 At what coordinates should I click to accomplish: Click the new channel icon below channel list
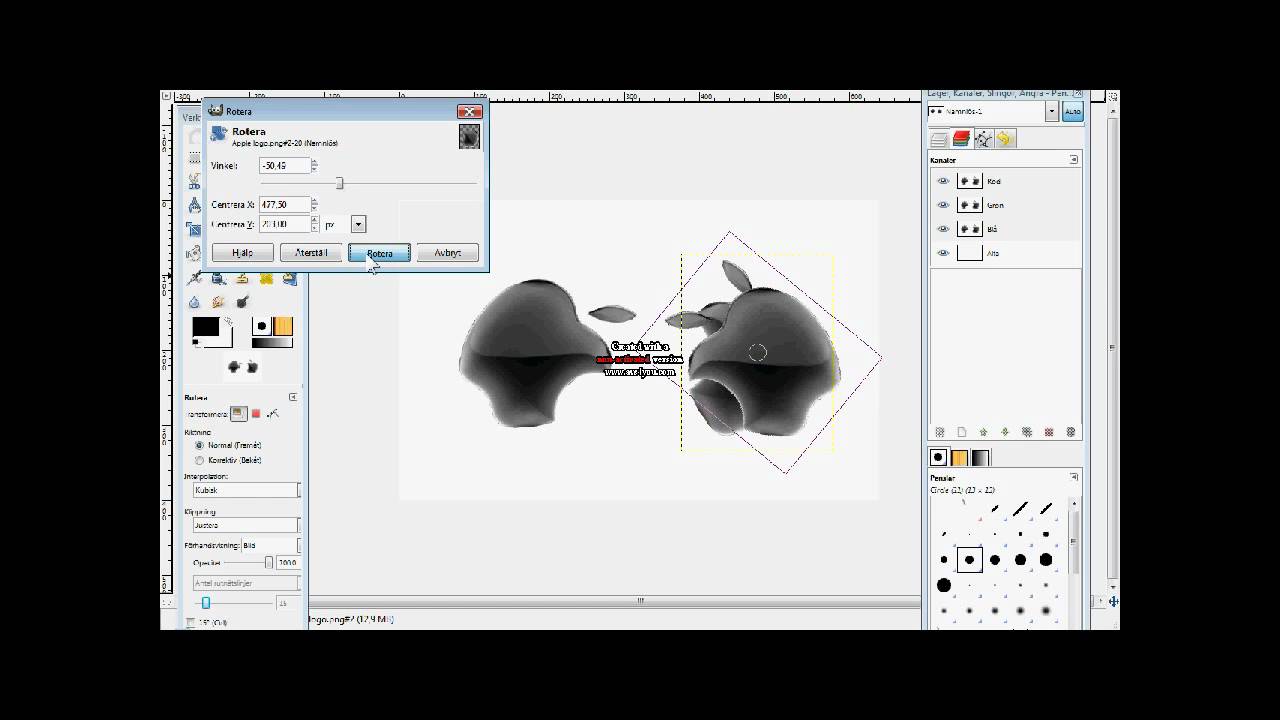961,432
